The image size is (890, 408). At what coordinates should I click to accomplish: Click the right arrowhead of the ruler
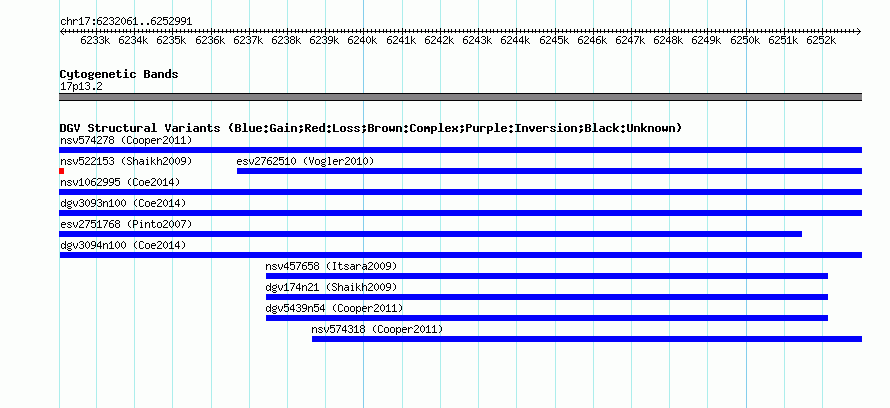coord(859,32)
